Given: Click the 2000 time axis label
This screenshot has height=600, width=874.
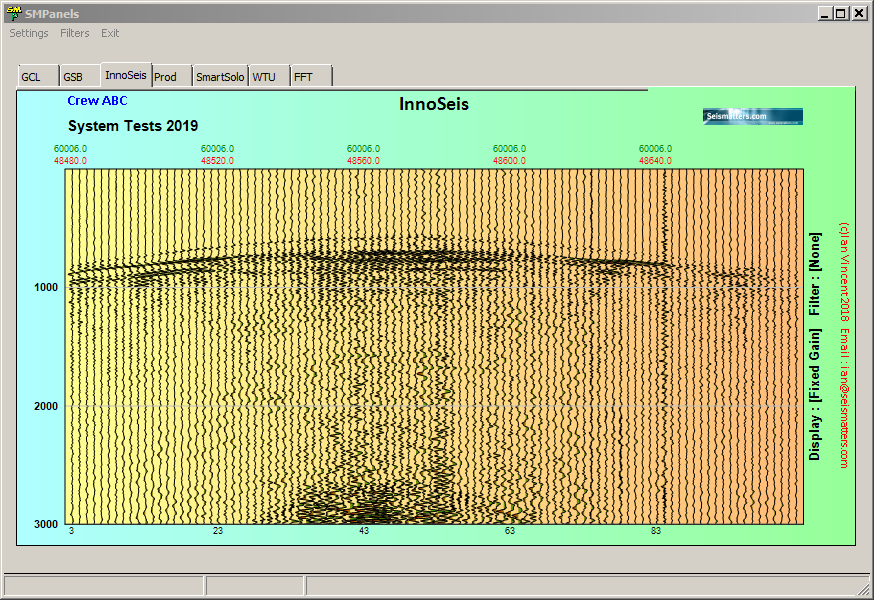Looking at the screenshot, I should coord(46,407).
